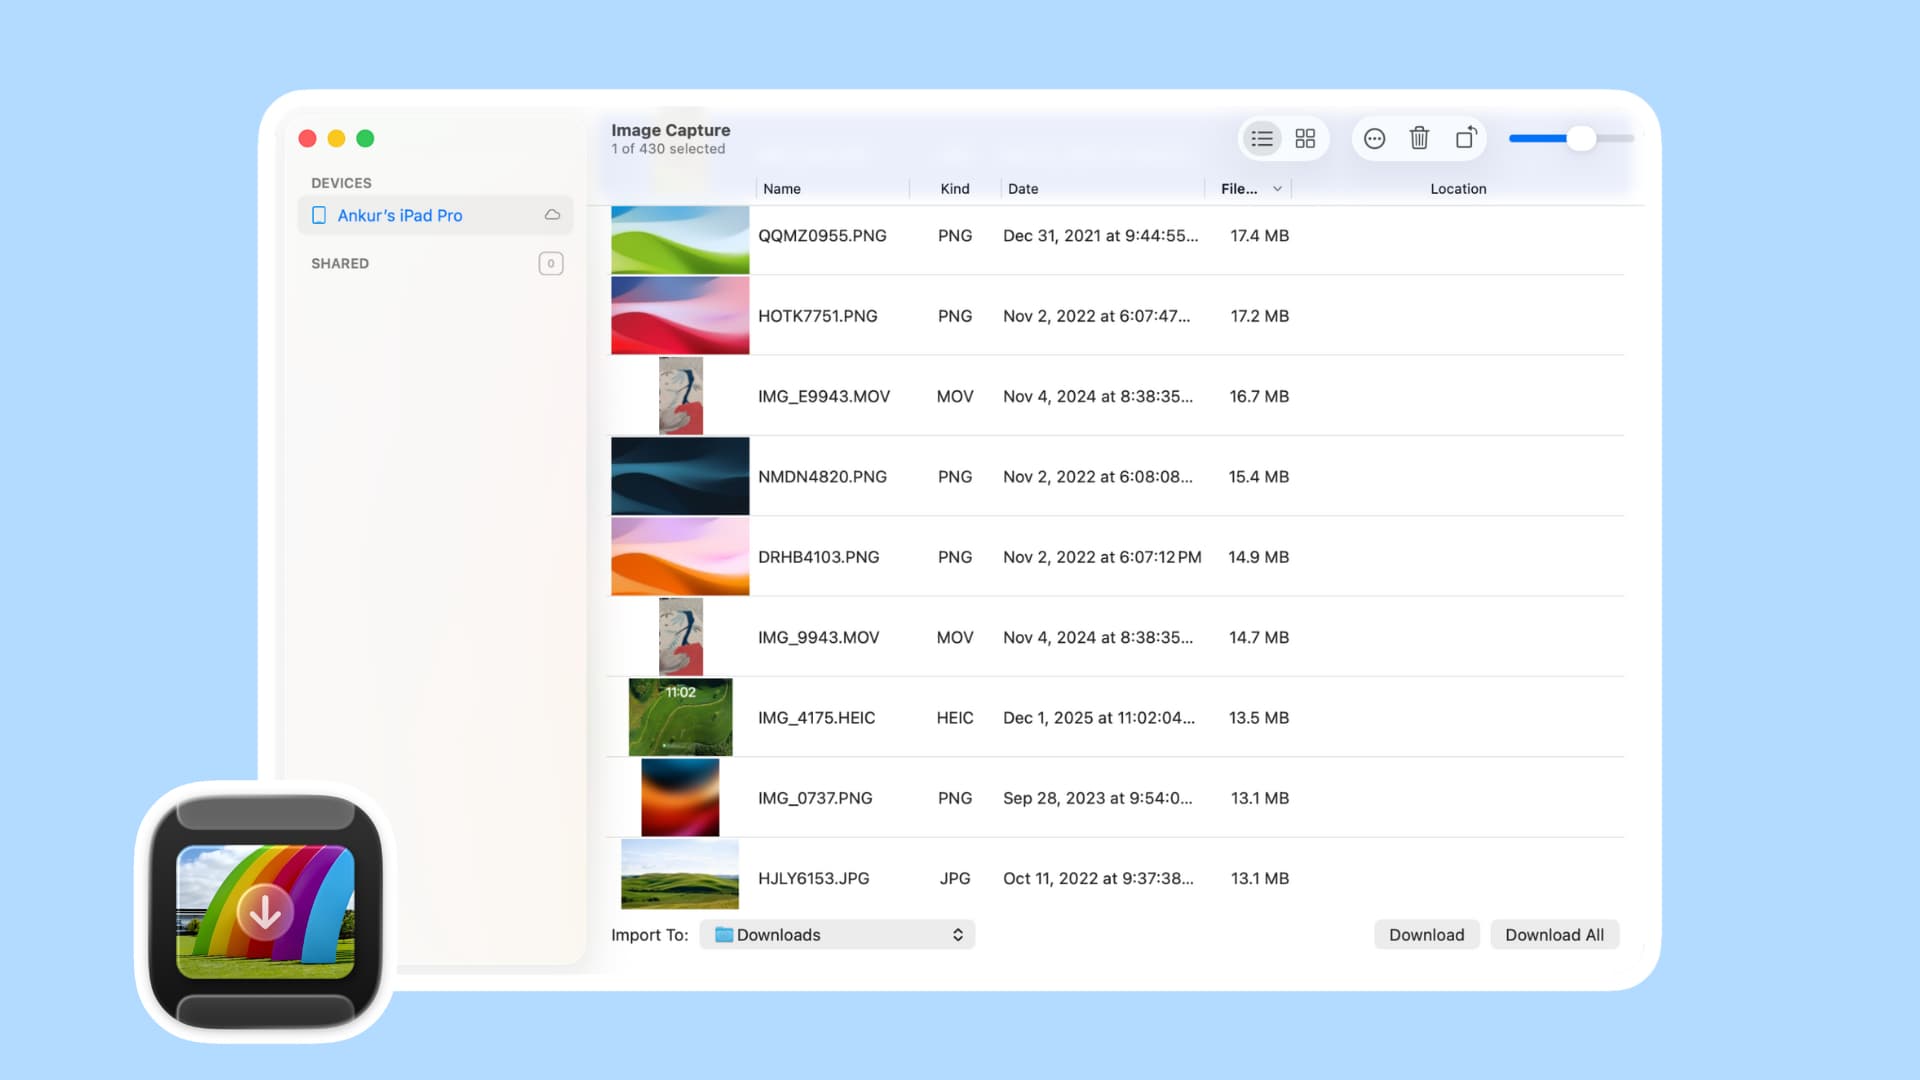
Task: Adjust the thumbnail size slider
Action: pos(1580,139)
